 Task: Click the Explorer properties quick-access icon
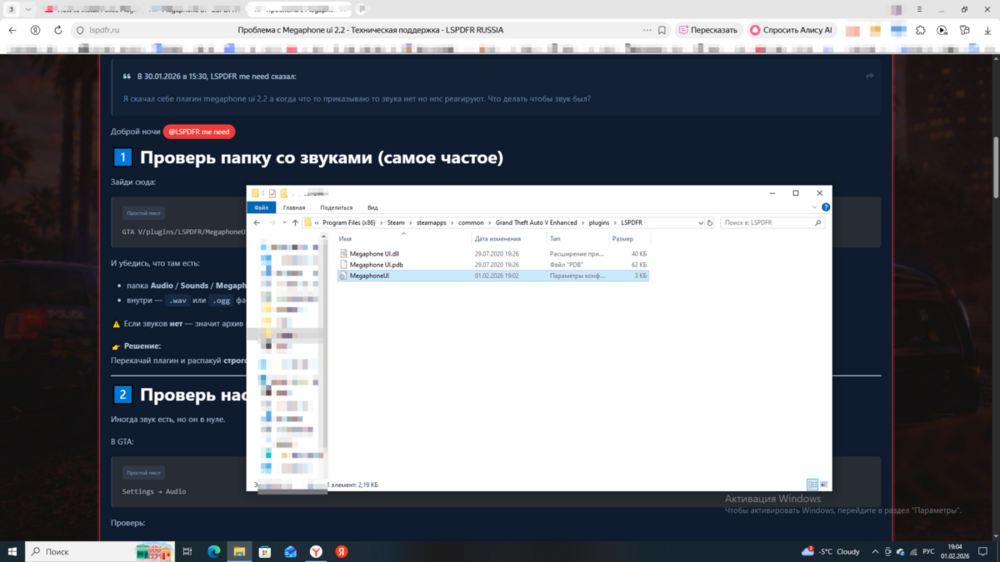click(x=272, y=193)
